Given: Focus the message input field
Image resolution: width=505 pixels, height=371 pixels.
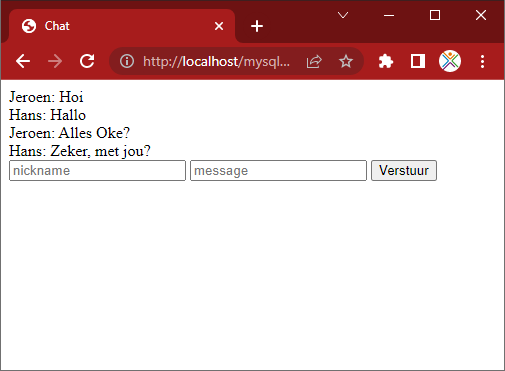Looking at the screenshot, I should point(278,171).
